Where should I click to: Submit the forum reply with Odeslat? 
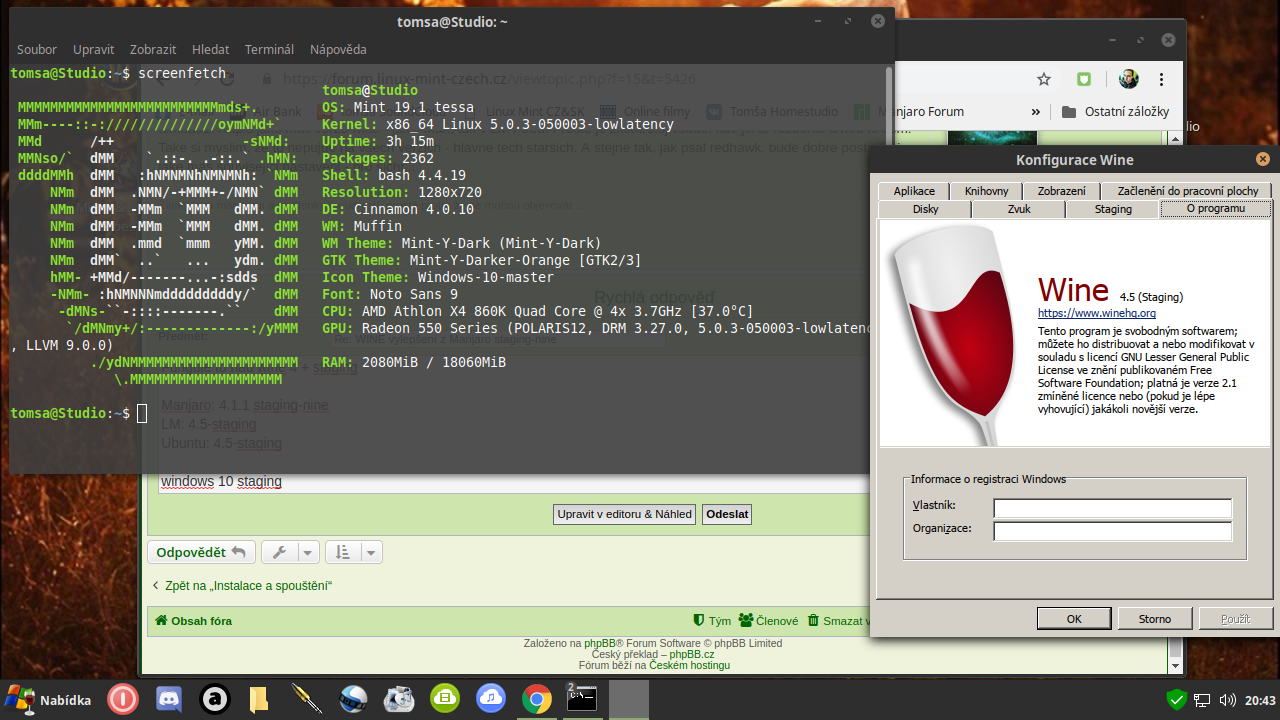727,514
